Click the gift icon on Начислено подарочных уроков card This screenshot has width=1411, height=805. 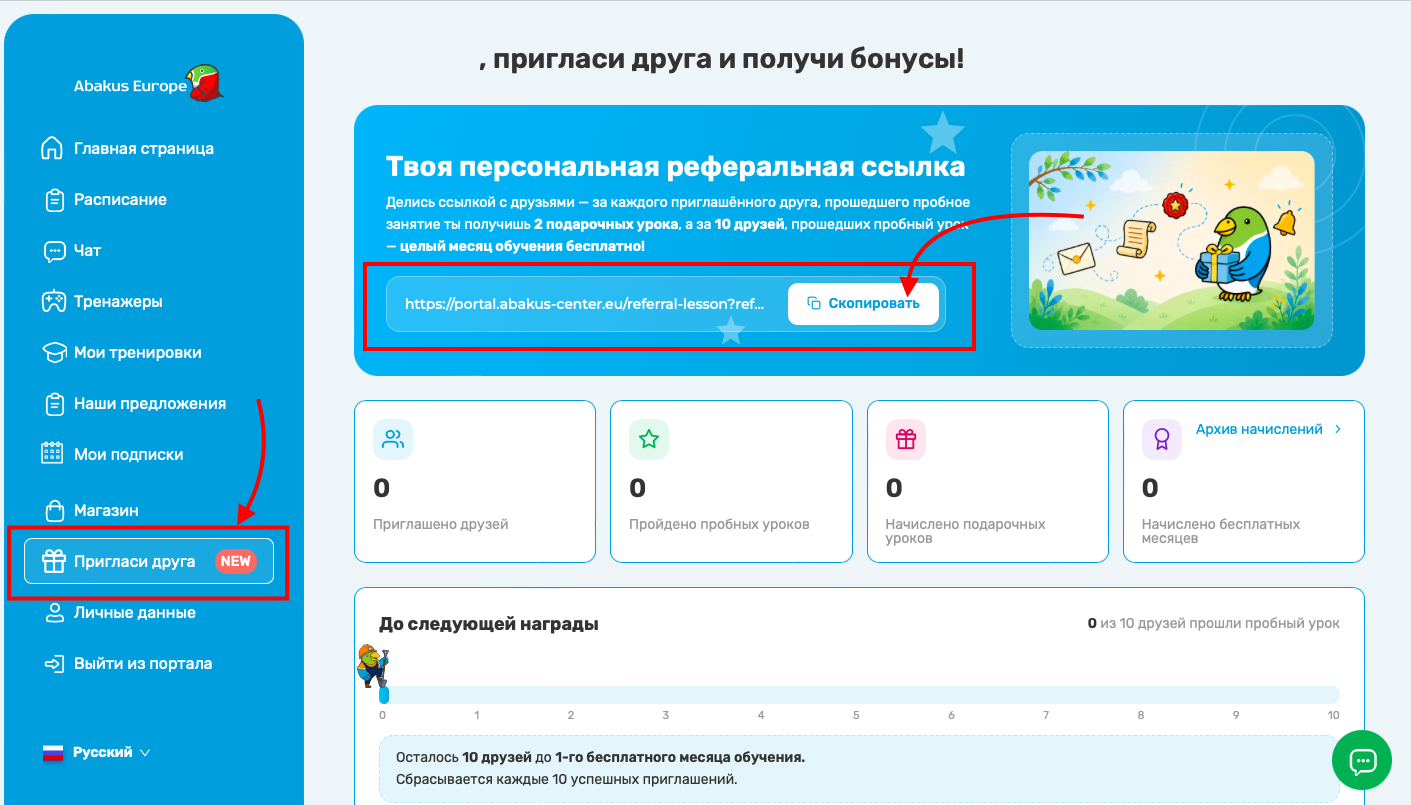click(906, 439)
